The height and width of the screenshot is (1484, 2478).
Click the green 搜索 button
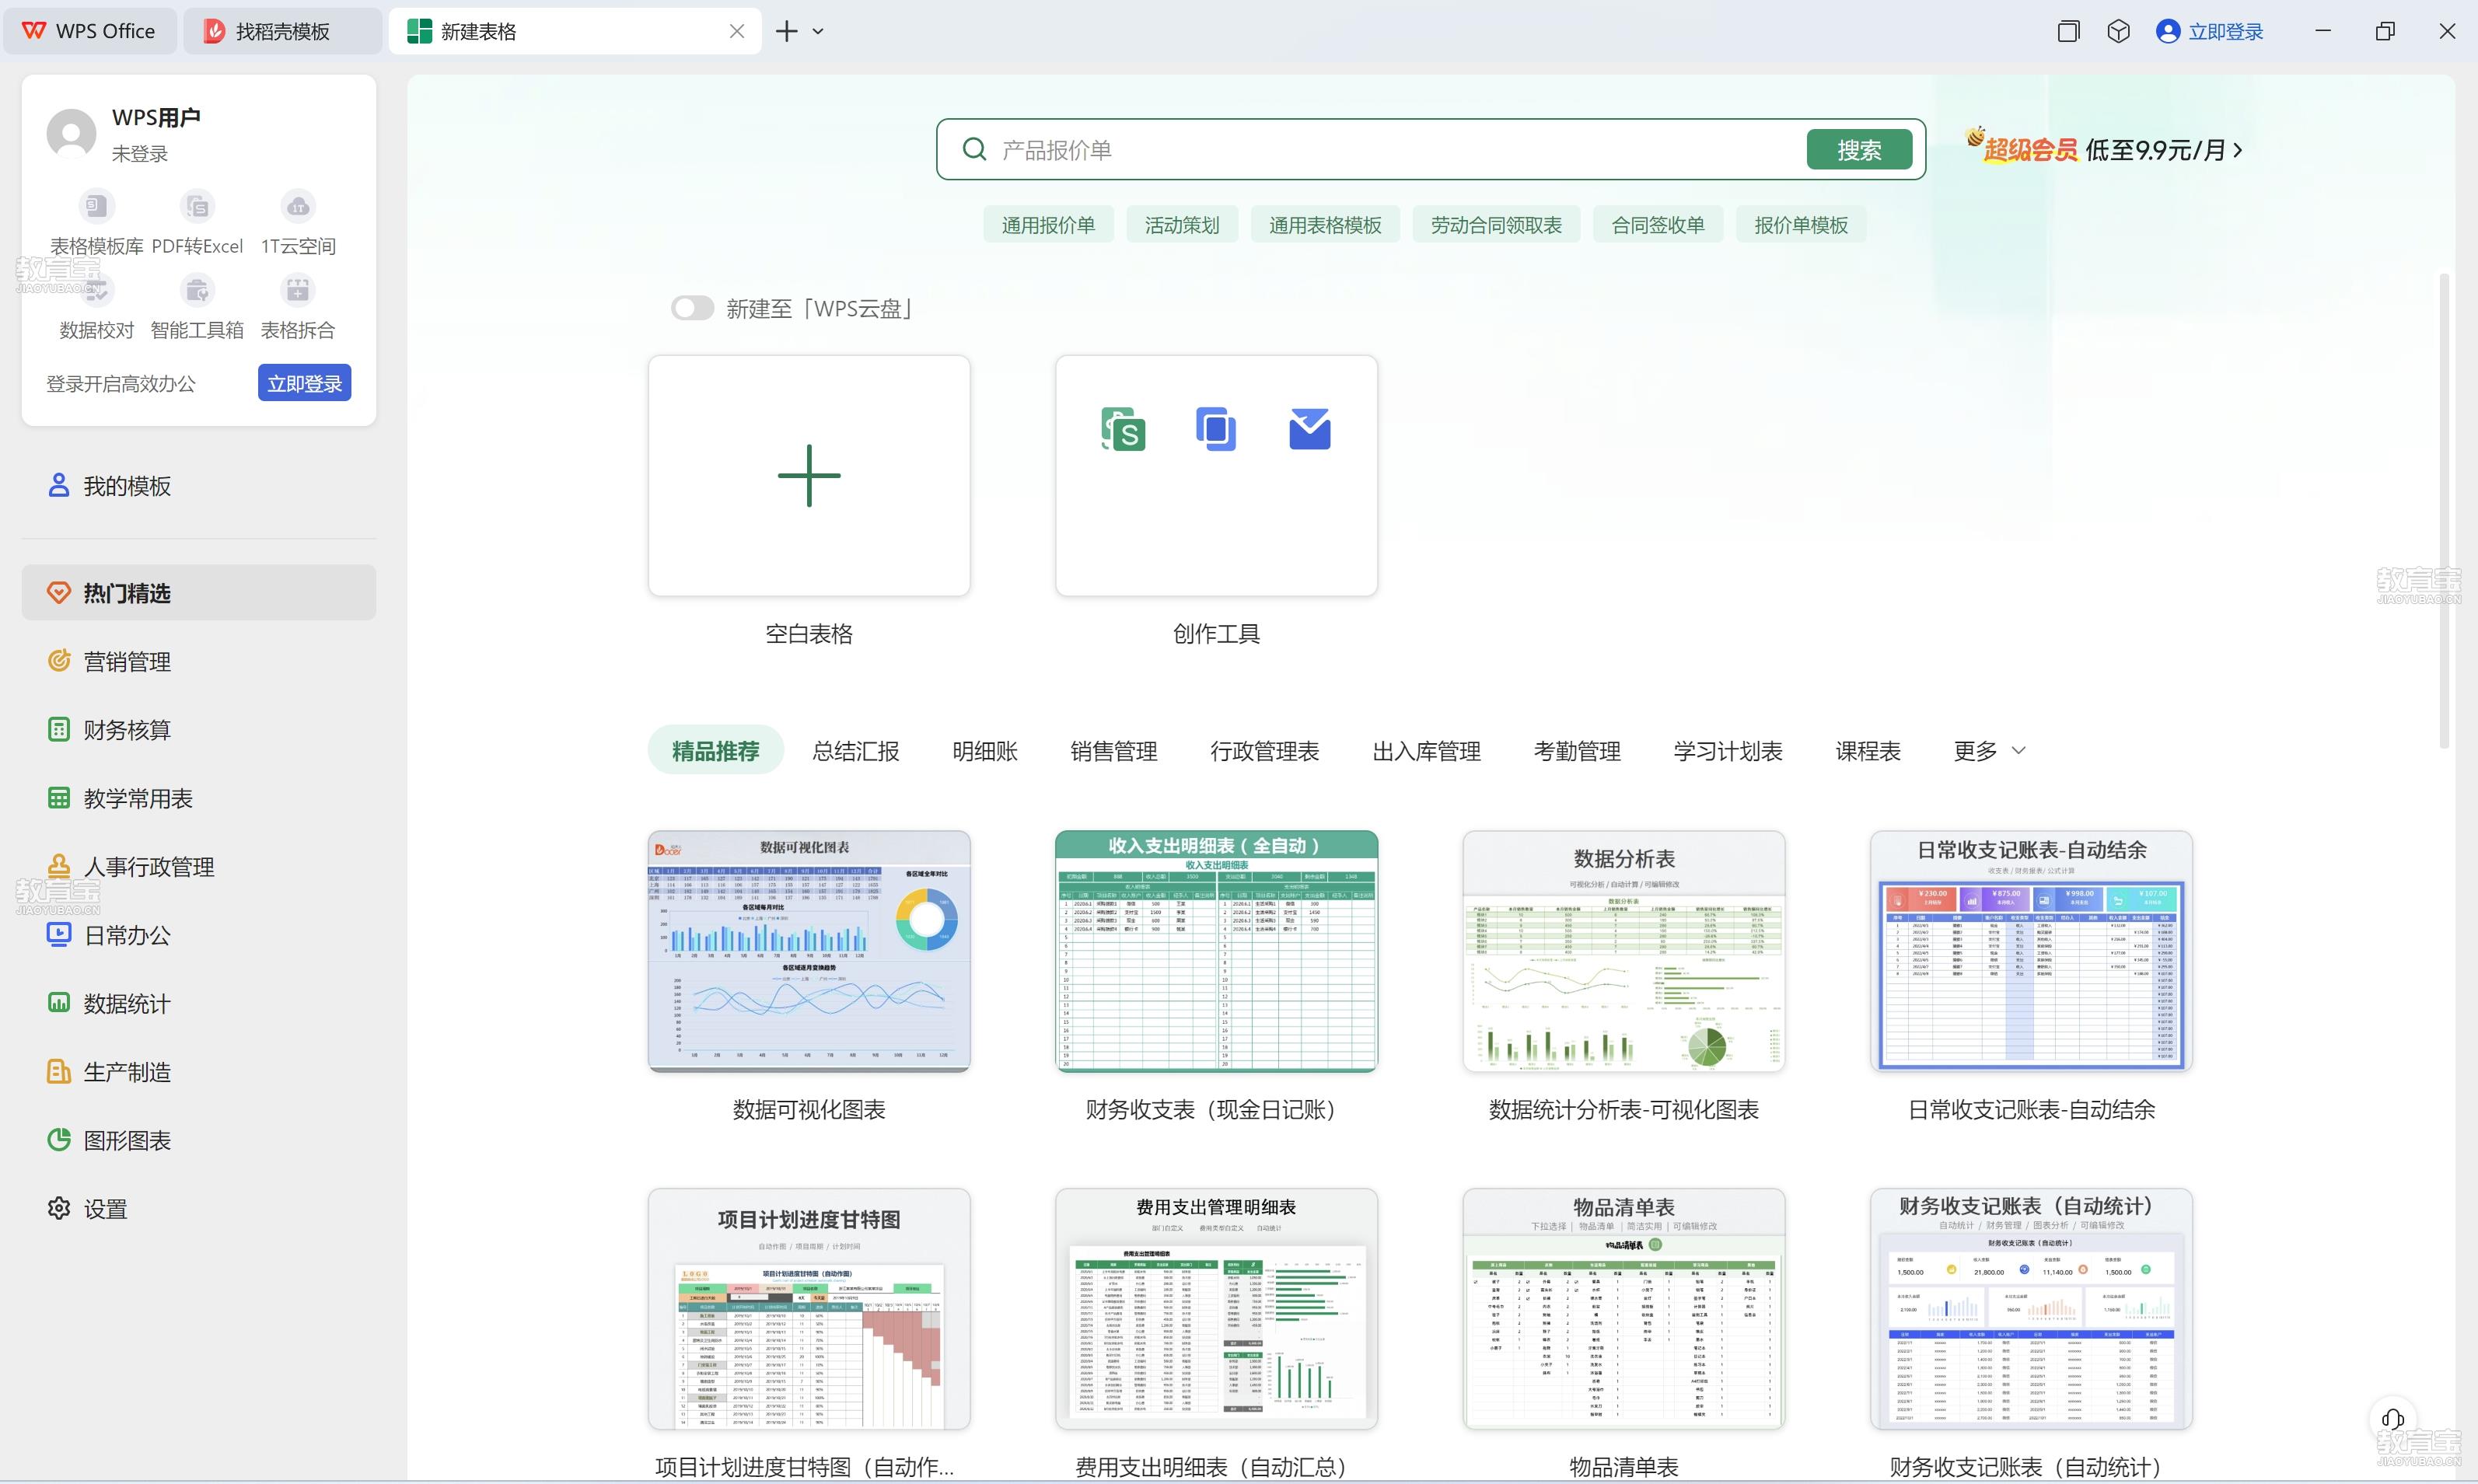1859,150
